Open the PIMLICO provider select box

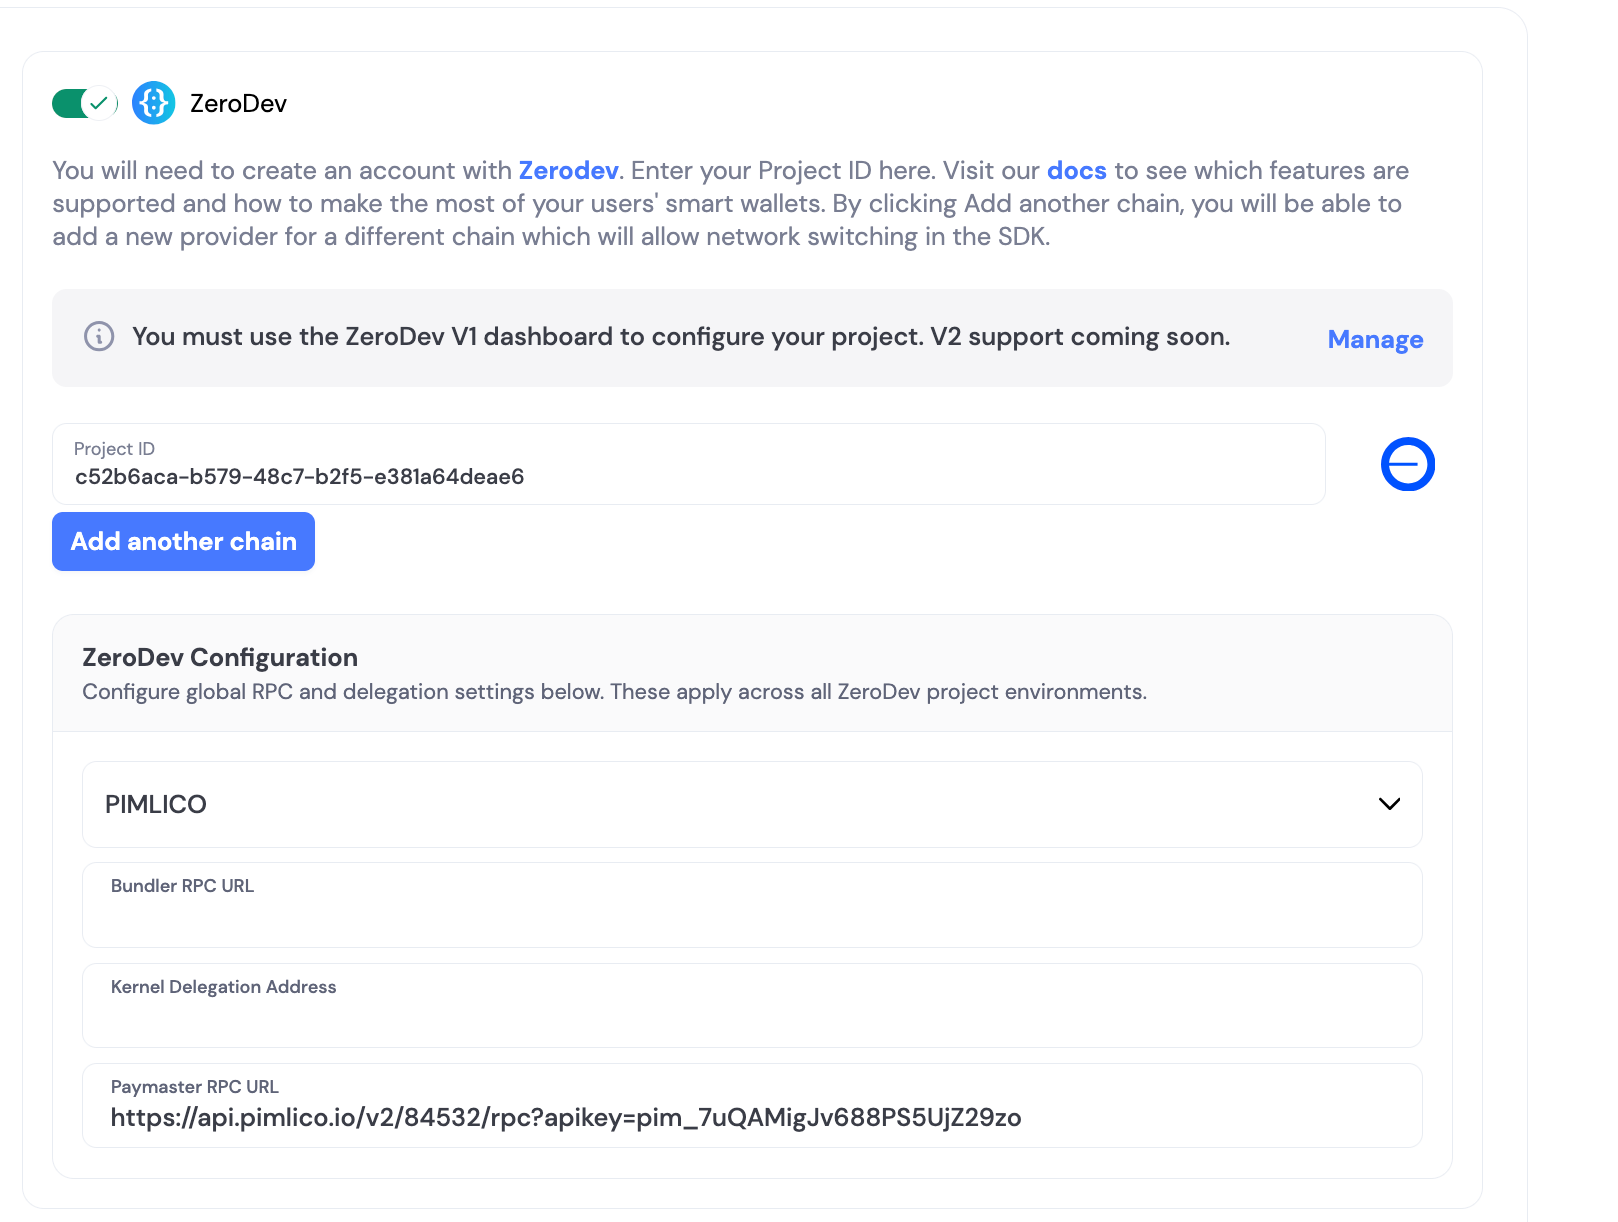tap(752, 804)
